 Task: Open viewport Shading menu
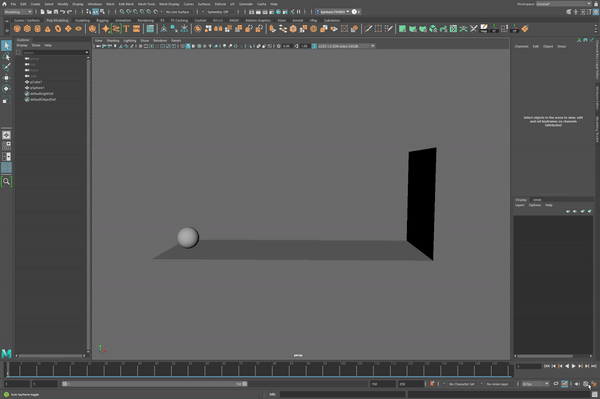(x=113, y=40)
